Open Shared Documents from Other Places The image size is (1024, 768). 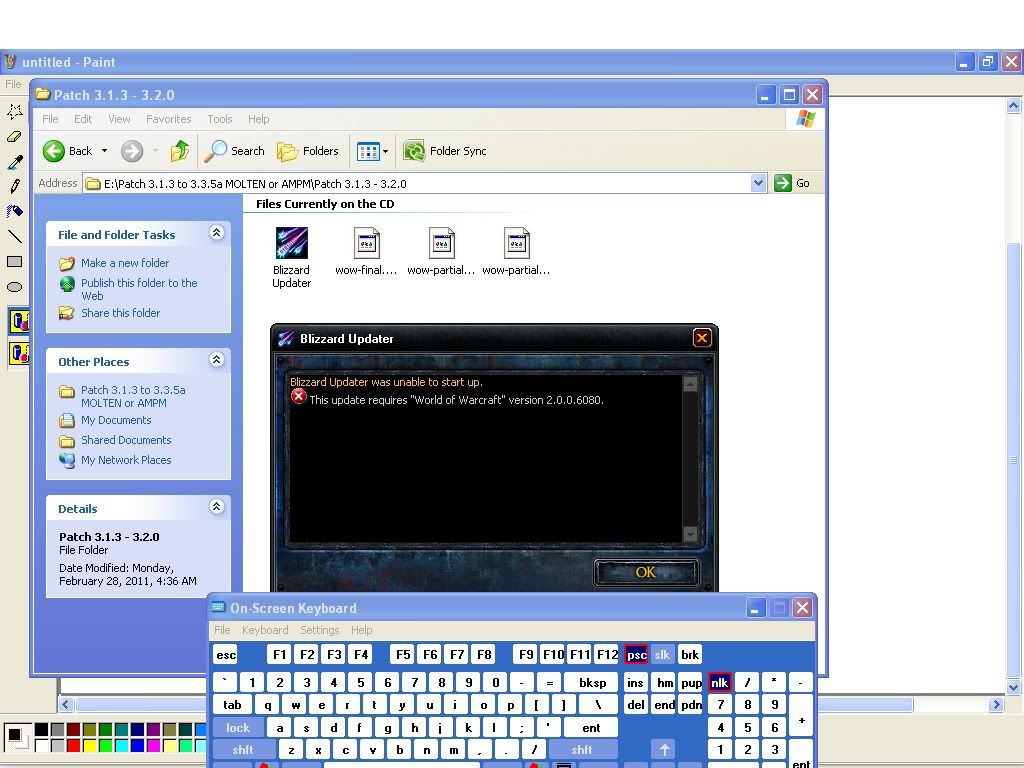[x=126, y=440]
